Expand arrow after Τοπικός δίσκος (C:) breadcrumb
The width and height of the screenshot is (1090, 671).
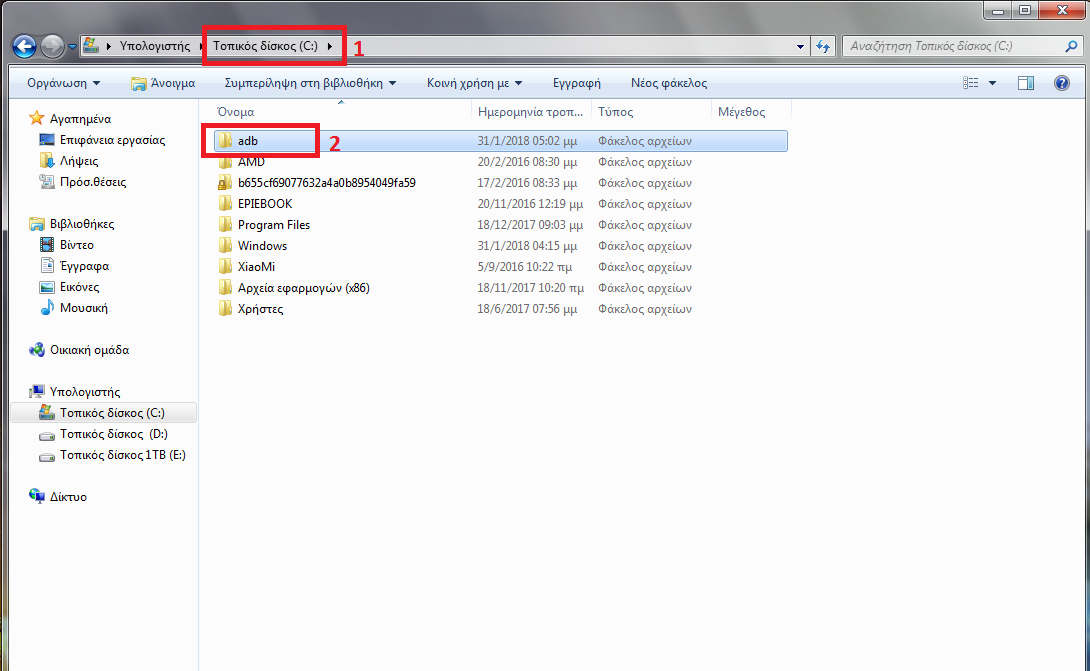(x=330, y=46)
